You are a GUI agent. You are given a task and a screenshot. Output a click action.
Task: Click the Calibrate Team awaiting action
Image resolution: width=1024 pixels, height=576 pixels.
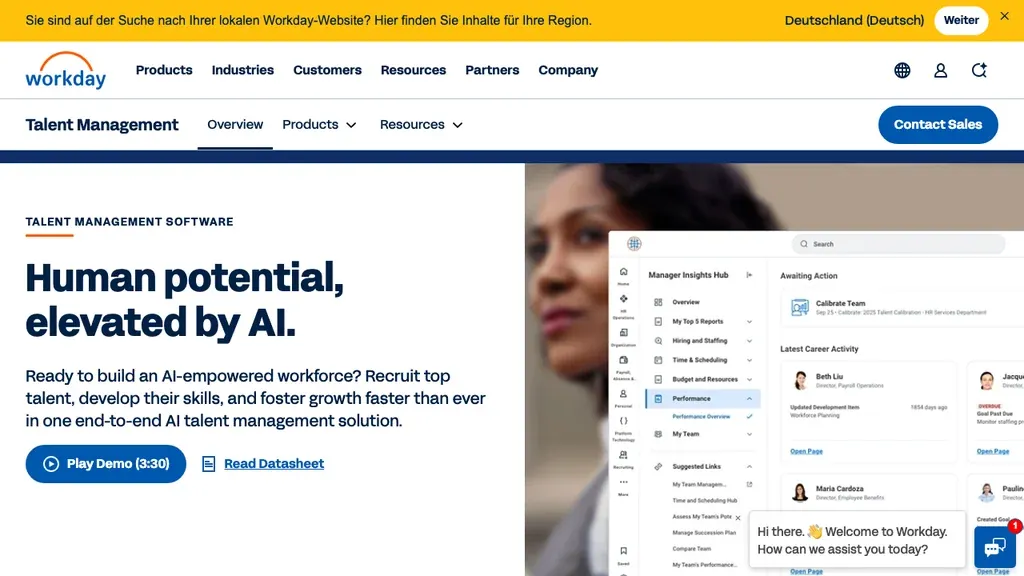click(901, 307)
